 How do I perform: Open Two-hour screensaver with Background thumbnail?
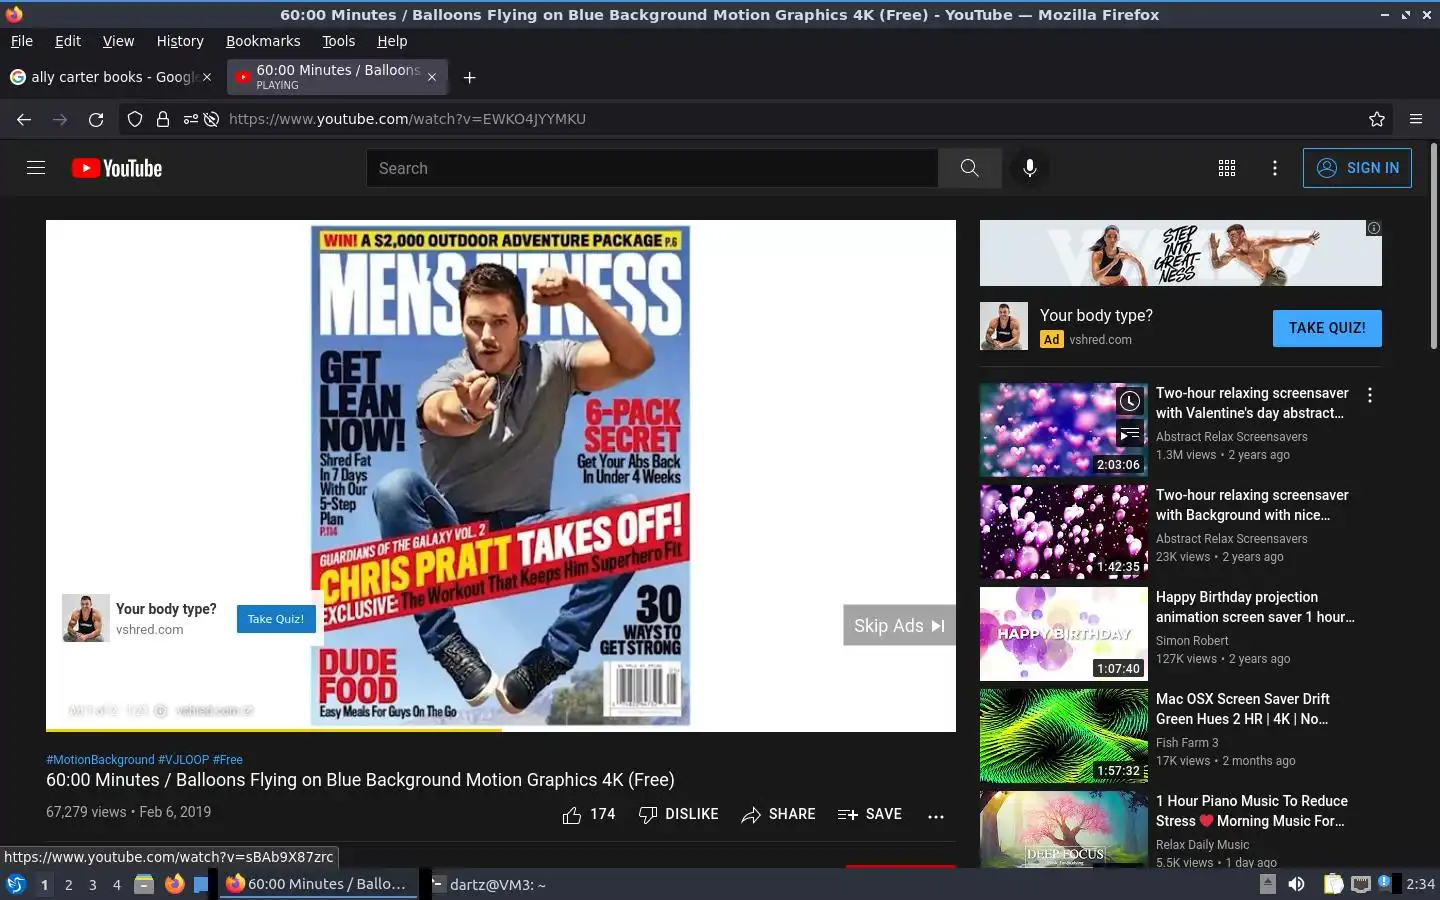pos(1064,532)
